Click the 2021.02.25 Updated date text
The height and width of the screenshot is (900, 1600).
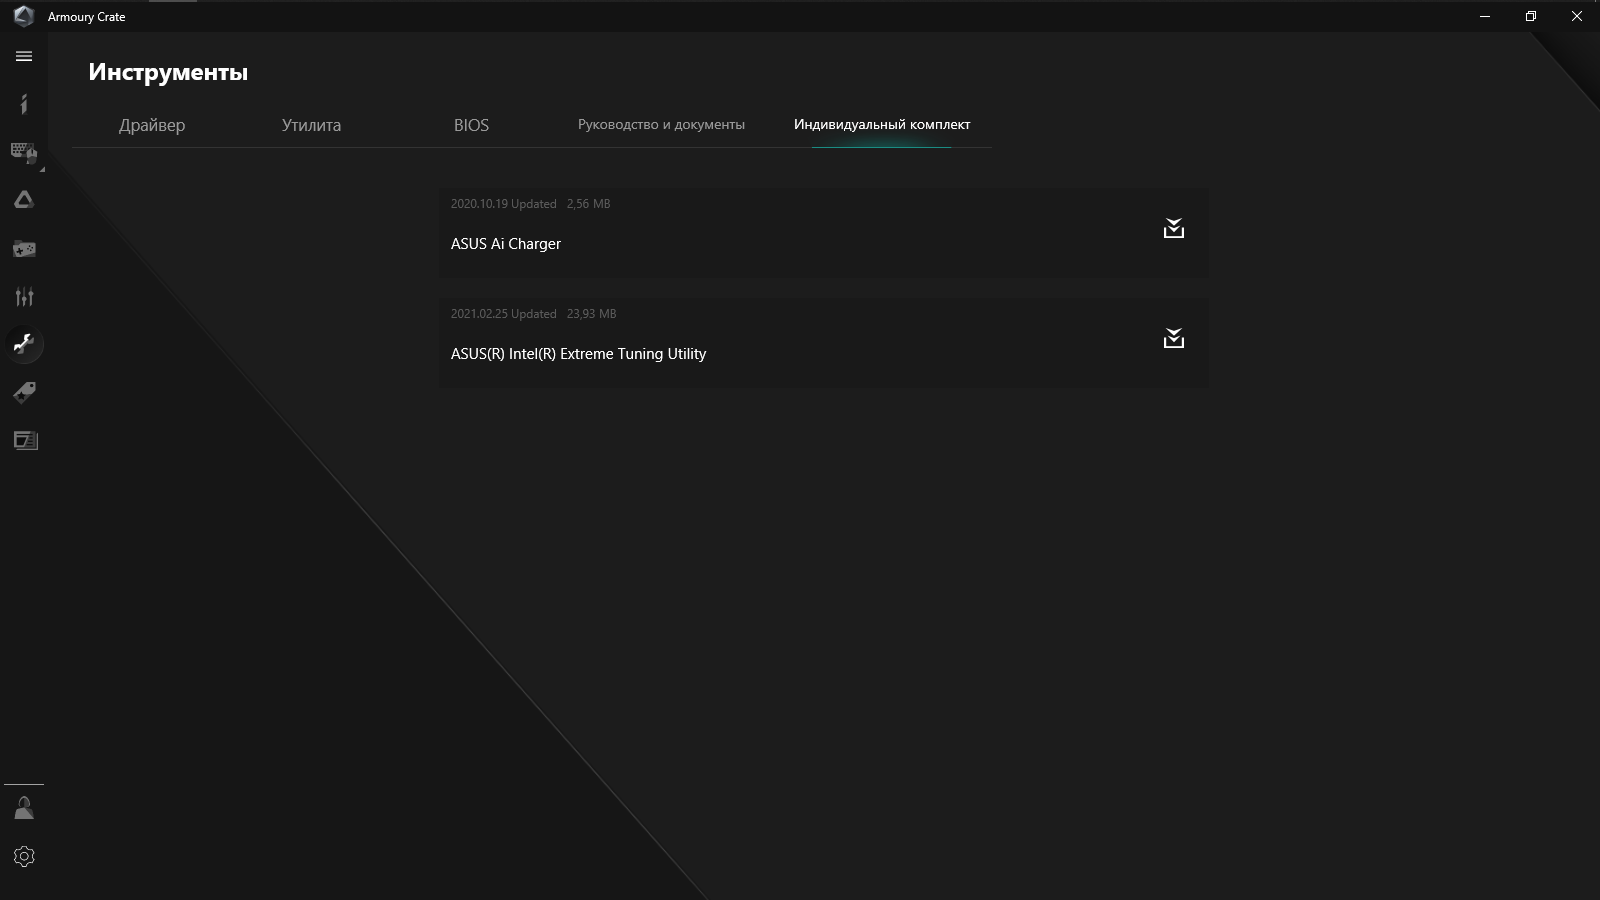coord(503,314)
